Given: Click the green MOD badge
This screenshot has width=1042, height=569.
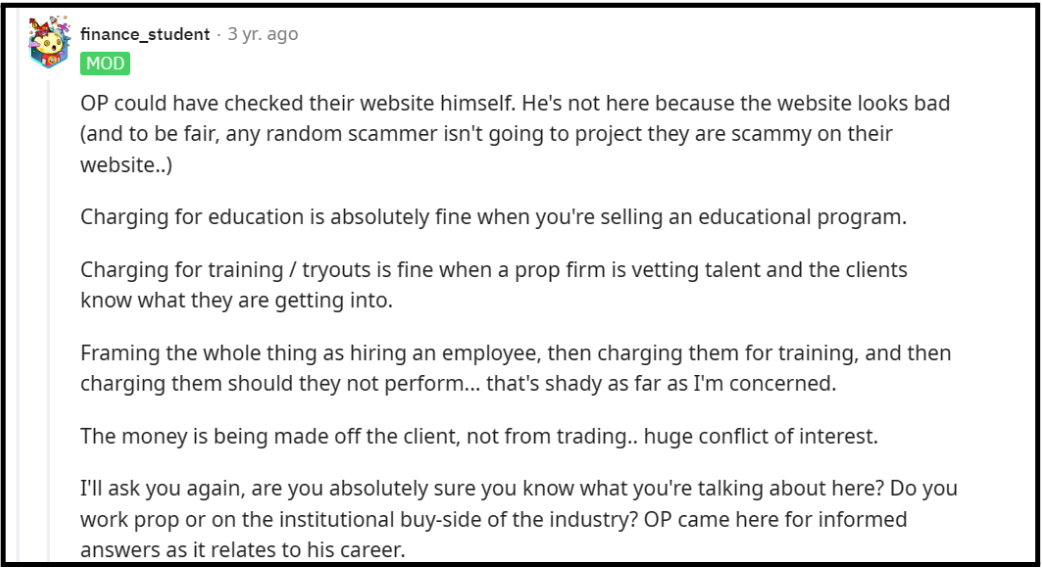Looking at the screenshot, I should click(105, 63).
